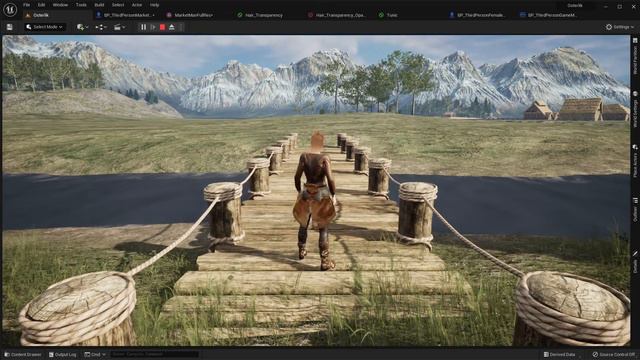Open the Details side panel tab
Screen dimensions: 640x360
tap(635, 262)
